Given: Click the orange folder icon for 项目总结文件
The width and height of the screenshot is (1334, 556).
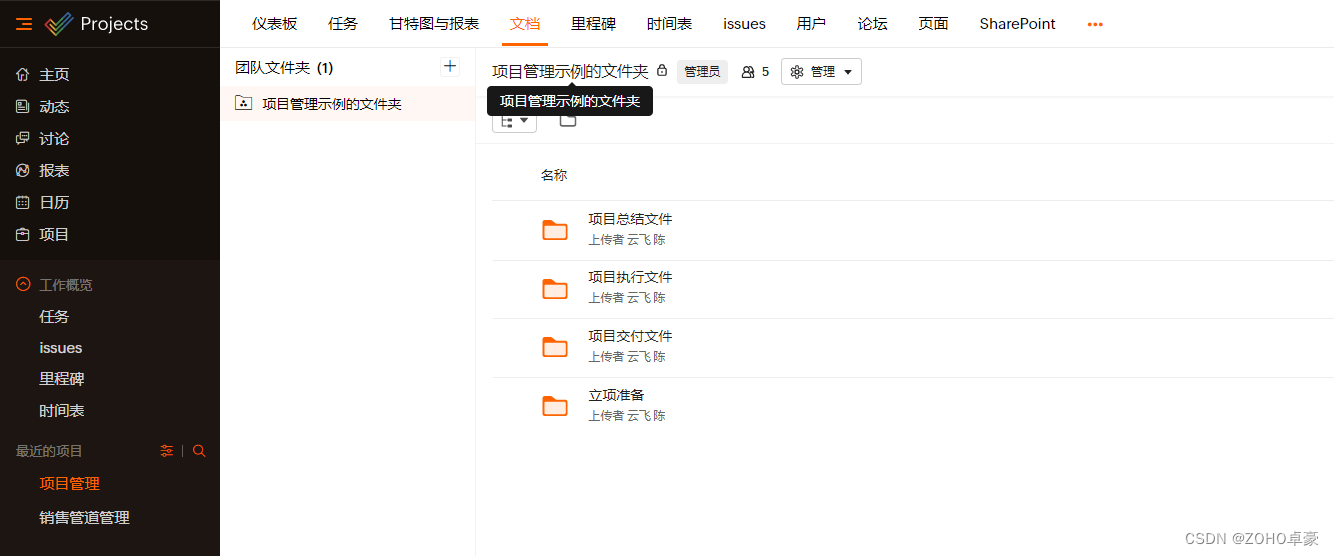Looking at the screenshot, I should (x=555, y=230).
